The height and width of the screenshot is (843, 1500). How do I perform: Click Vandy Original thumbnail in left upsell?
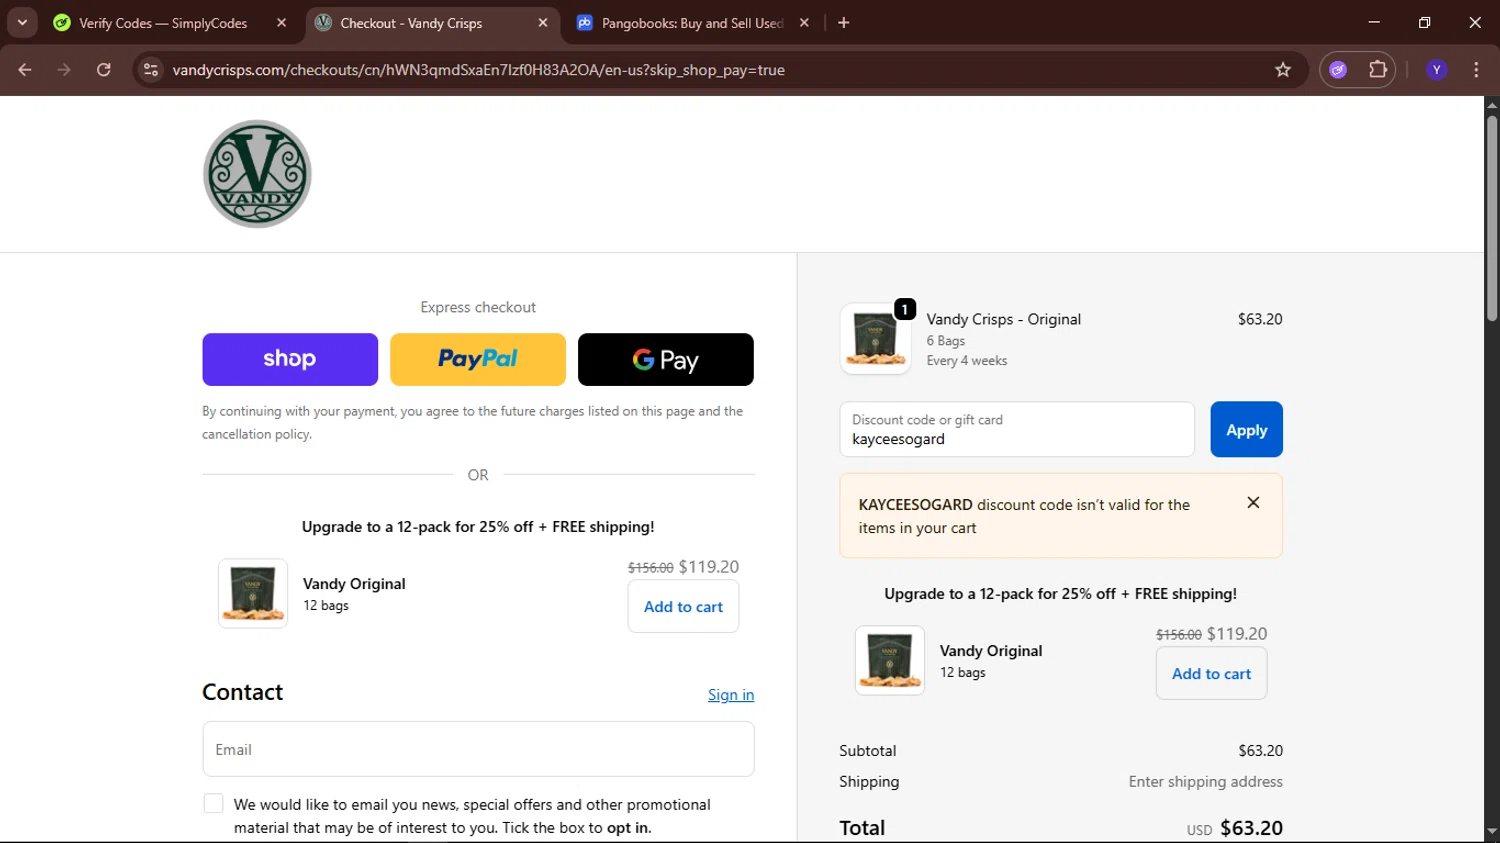[x=253, y=593]
